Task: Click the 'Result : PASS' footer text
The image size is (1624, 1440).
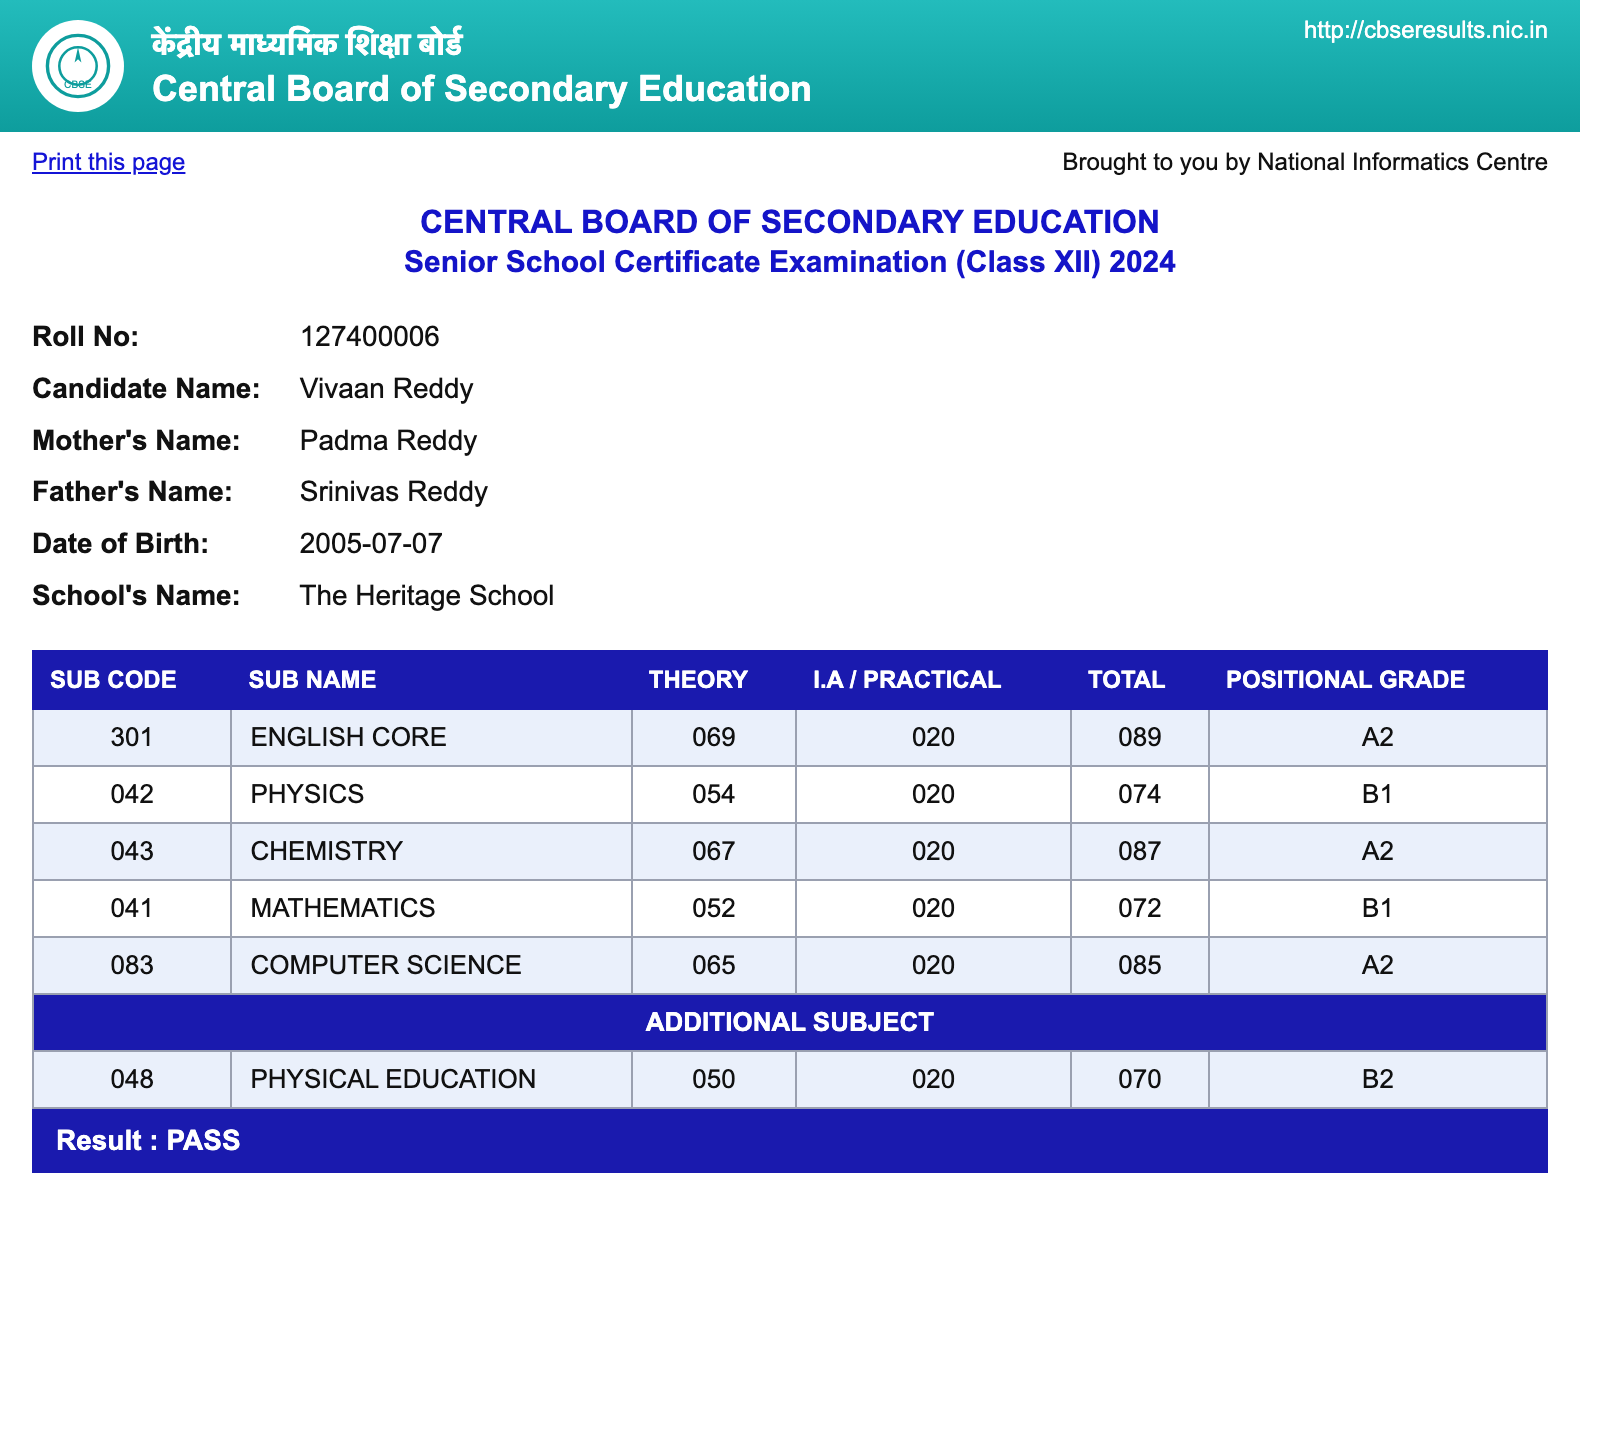Action: click(148, 1141)
